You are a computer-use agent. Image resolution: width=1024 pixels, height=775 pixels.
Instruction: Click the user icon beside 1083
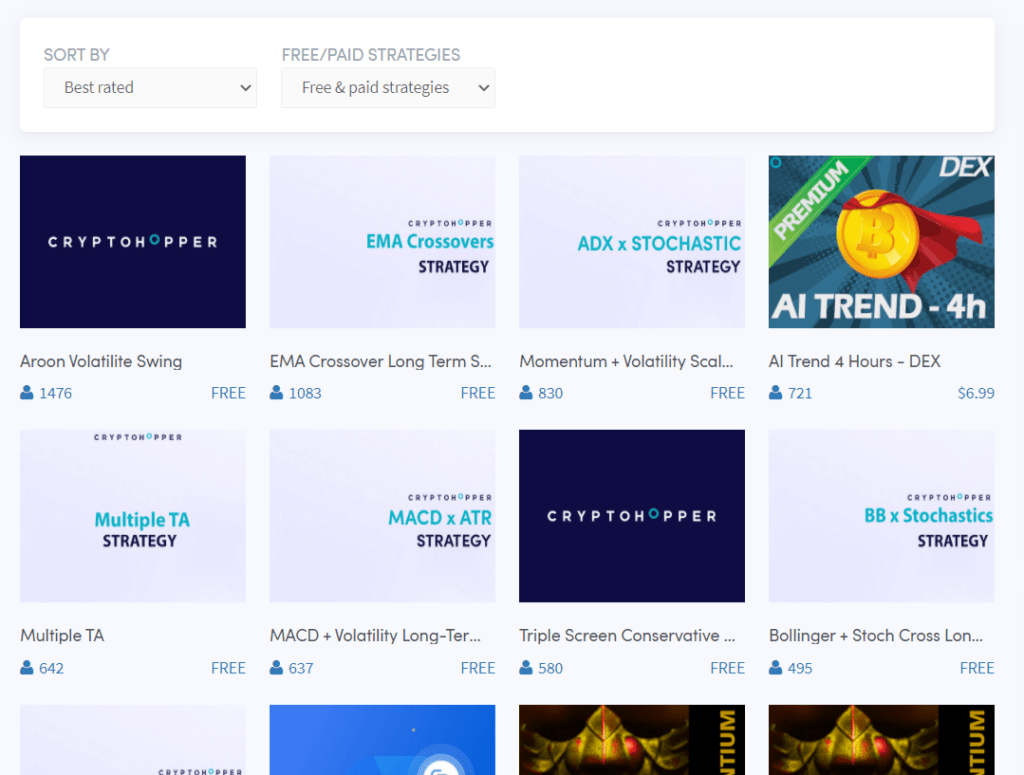click(276, 392)
